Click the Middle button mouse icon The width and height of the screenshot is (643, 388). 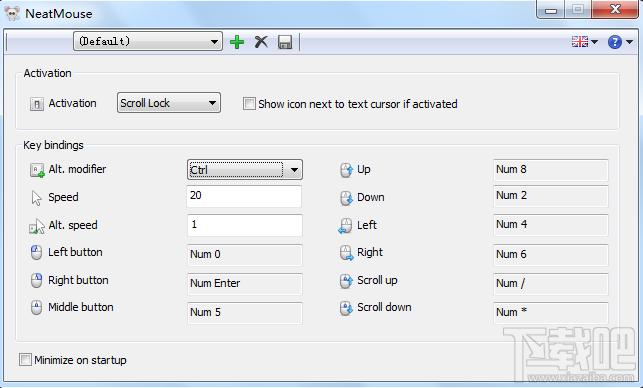[x=36, y=308]
